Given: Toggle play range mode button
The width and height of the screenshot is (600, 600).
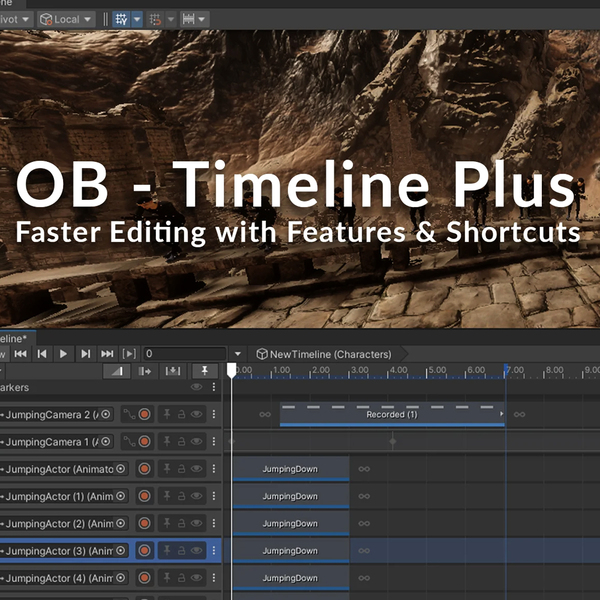Looking at the screenshot, I should 129,354.
